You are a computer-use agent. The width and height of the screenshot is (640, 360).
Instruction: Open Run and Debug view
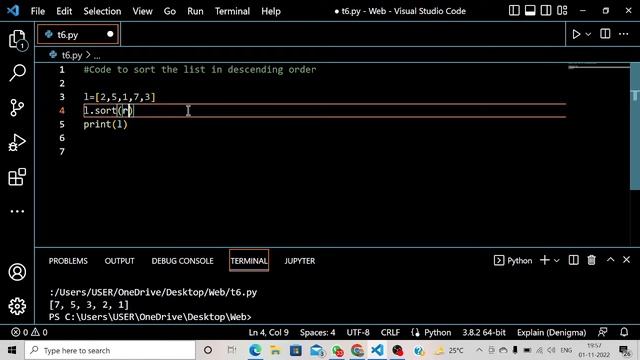17,142
